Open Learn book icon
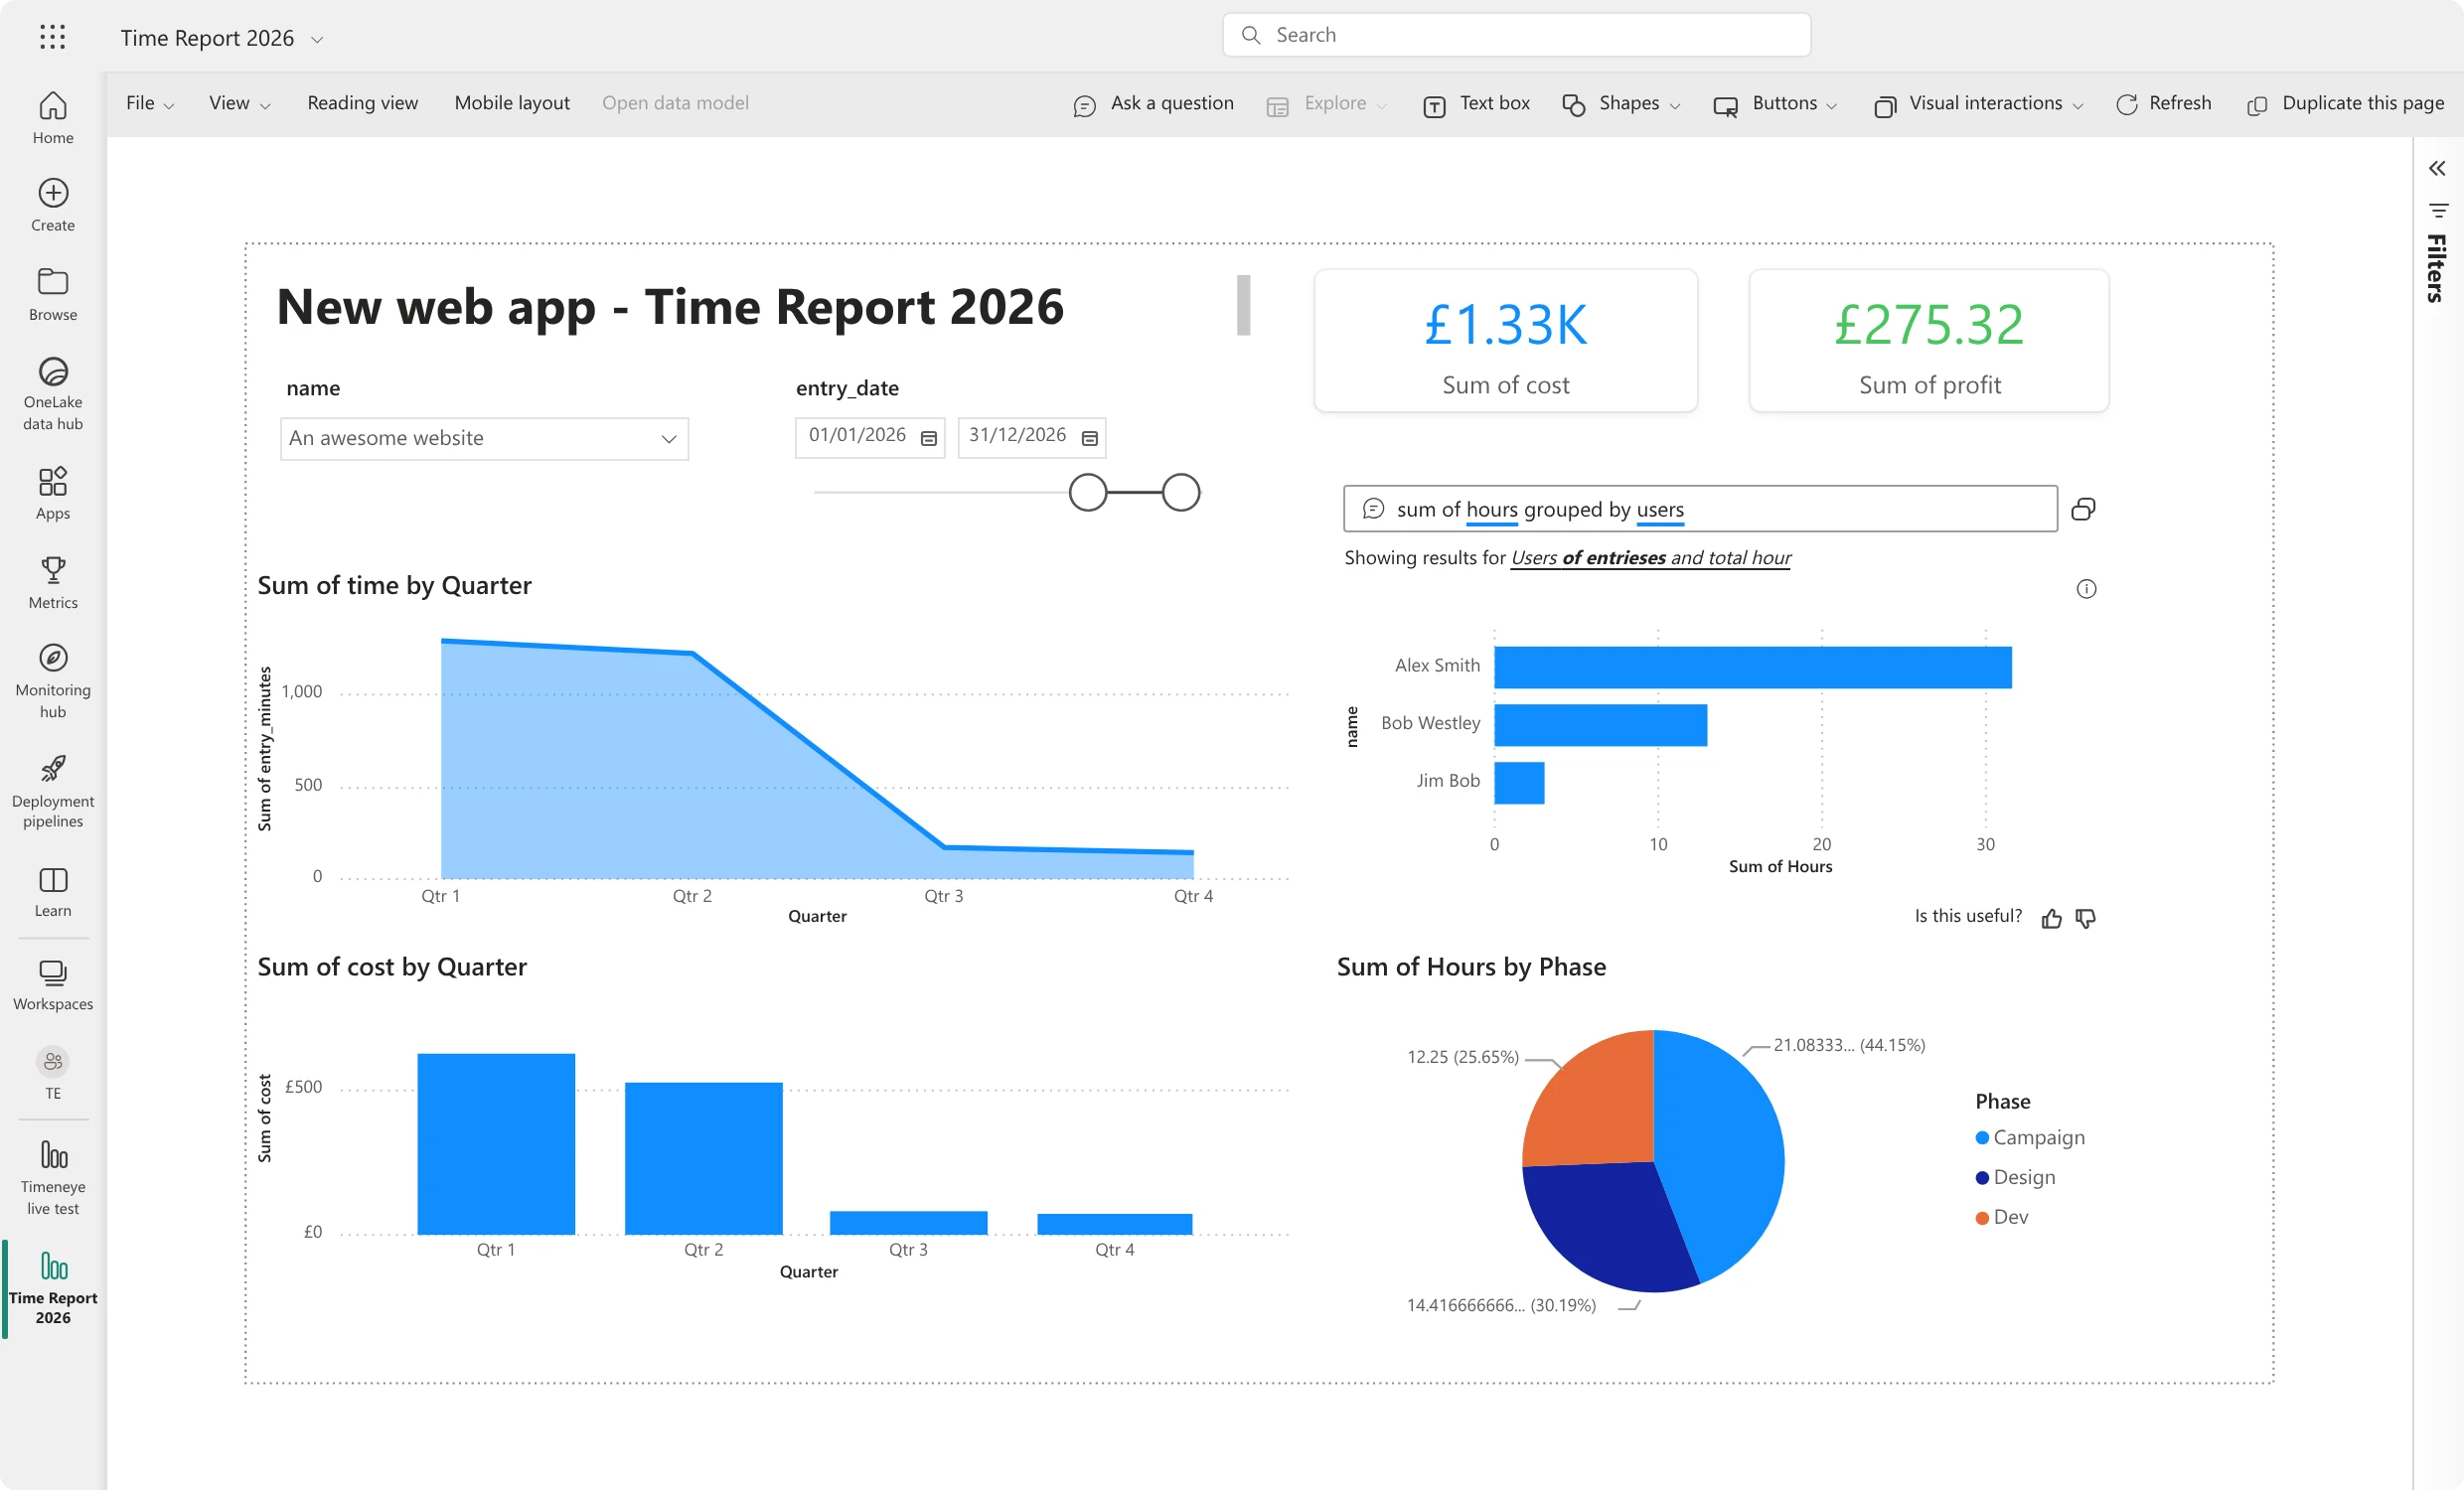This screenshot has height=1490, width=2464. [53, 880]
